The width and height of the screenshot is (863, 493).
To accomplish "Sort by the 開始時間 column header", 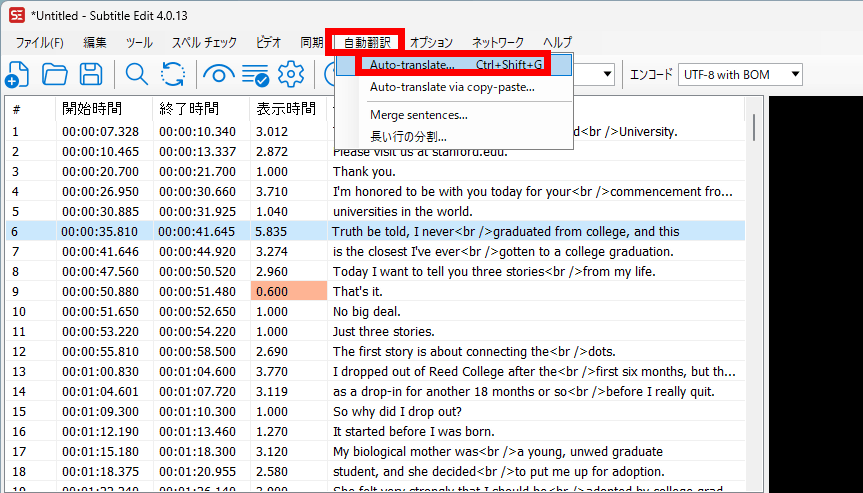I will [x=105, y=109].
